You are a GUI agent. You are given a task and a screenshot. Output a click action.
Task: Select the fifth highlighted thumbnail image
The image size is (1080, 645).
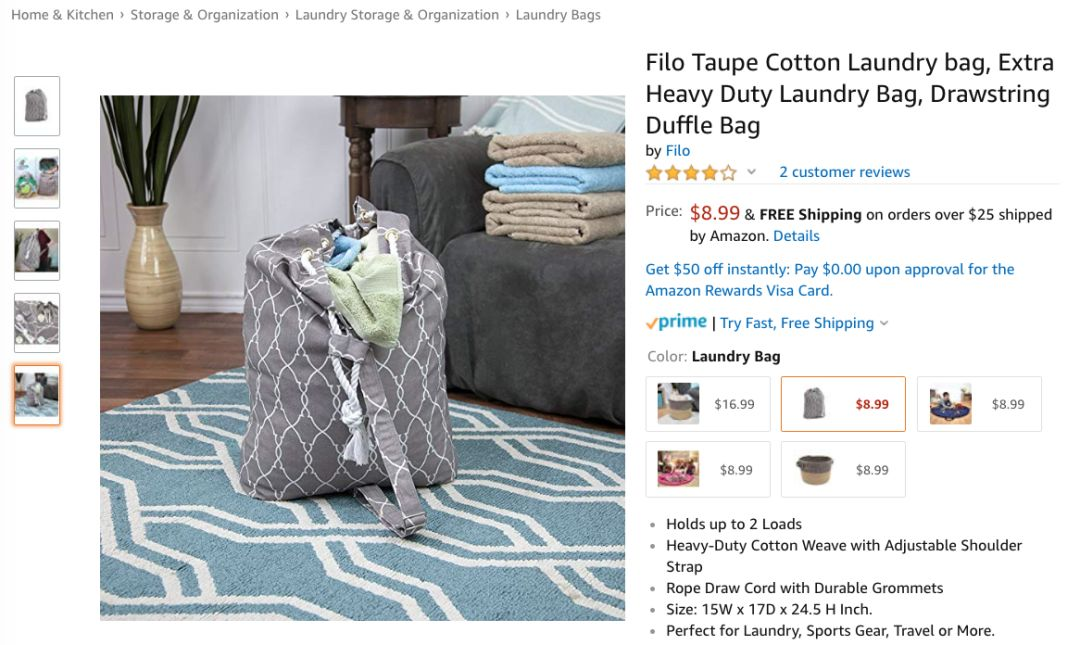[37, 395]
